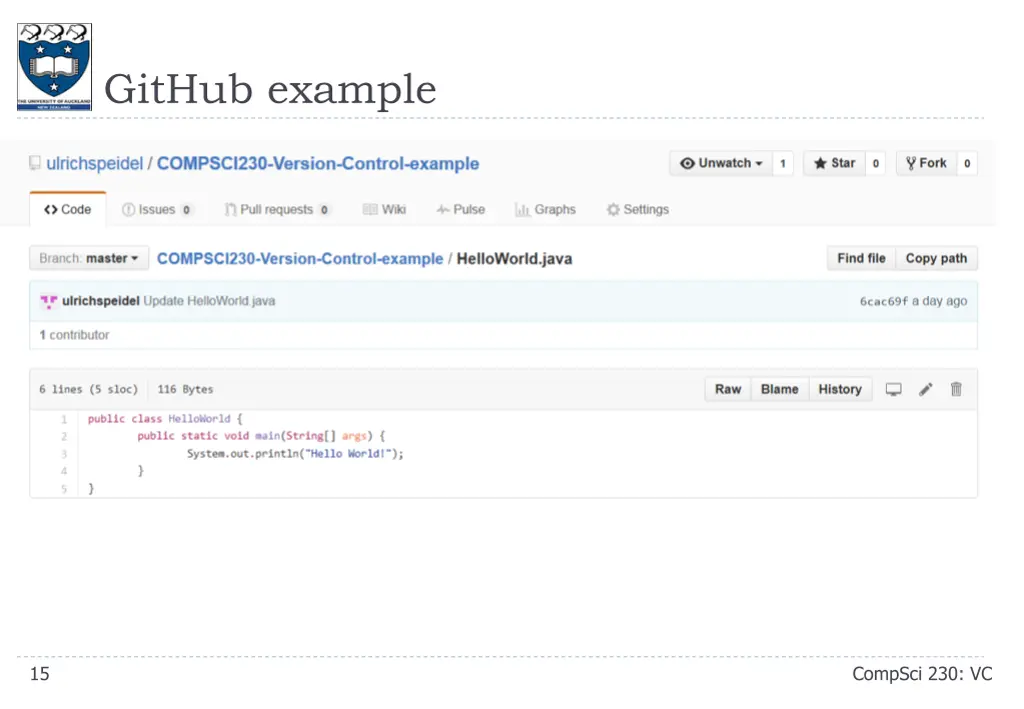Click the fork count 0
This screenshot has width=1024, height=709.
tap(967, 163)
